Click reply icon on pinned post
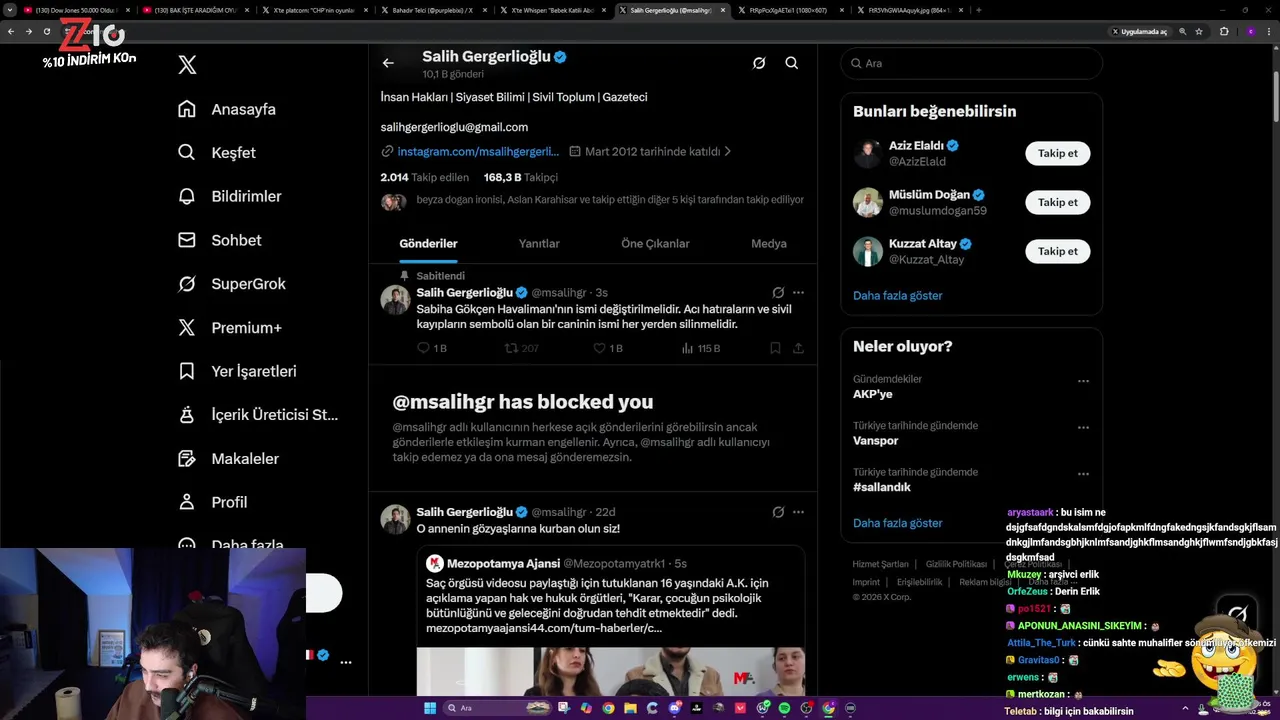1280x720 pixels. tap(423, 348)
